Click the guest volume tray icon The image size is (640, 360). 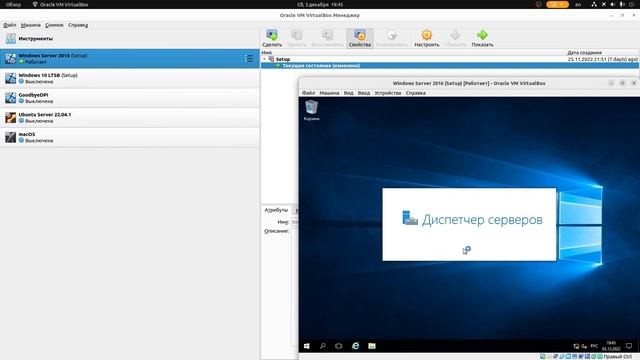584,346
